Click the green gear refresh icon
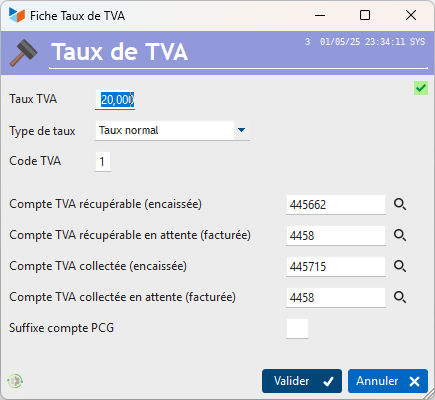 (15, 381)
